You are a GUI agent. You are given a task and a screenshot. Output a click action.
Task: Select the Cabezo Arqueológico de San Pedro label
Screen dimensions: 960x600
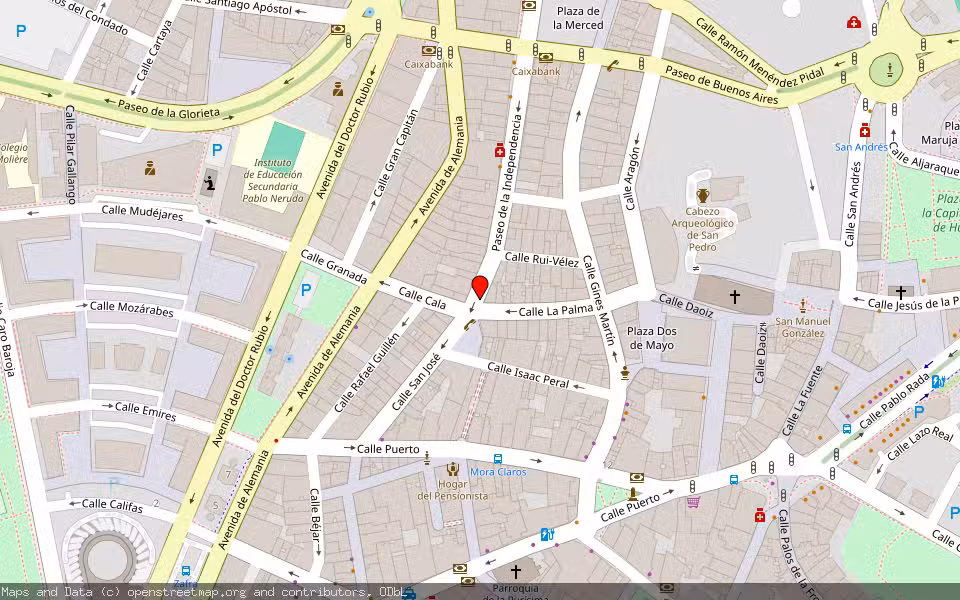tap(702, 229)
